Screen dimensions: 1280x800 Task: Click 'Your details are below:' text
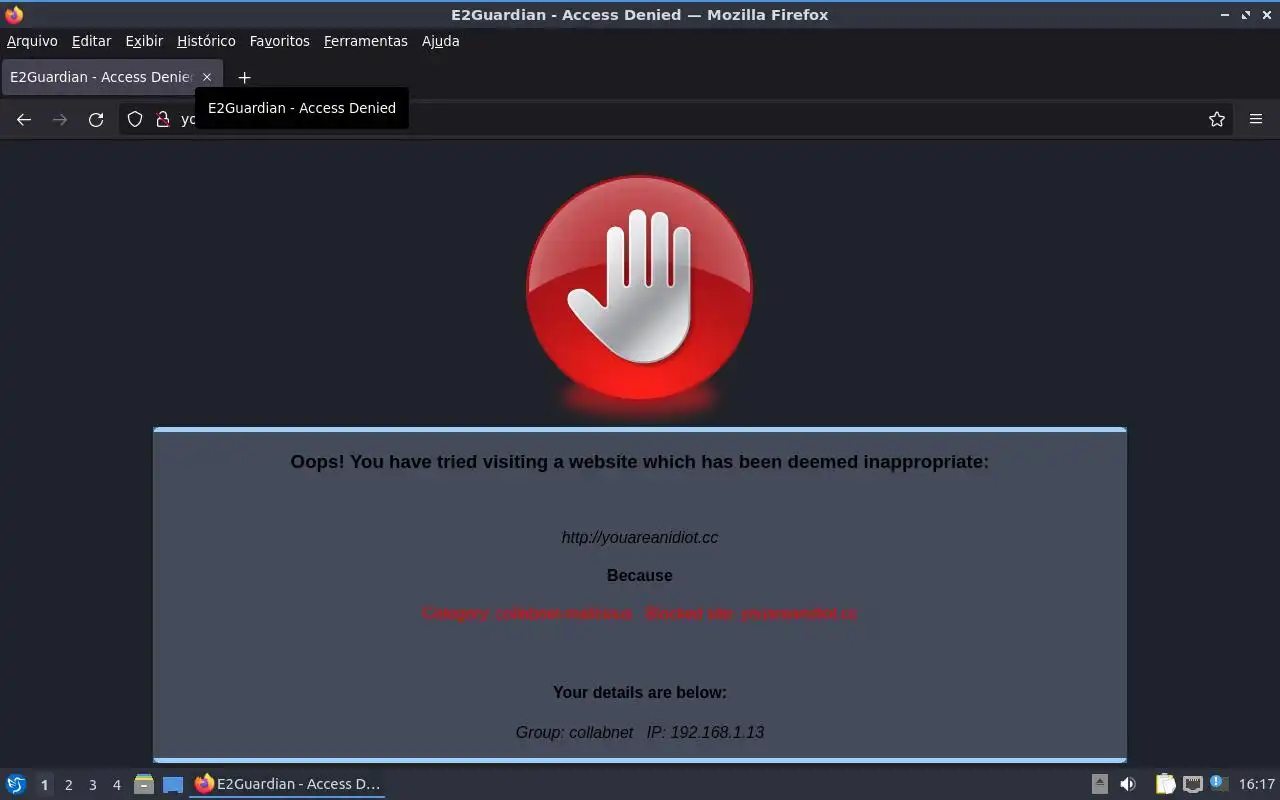point(640,692)
